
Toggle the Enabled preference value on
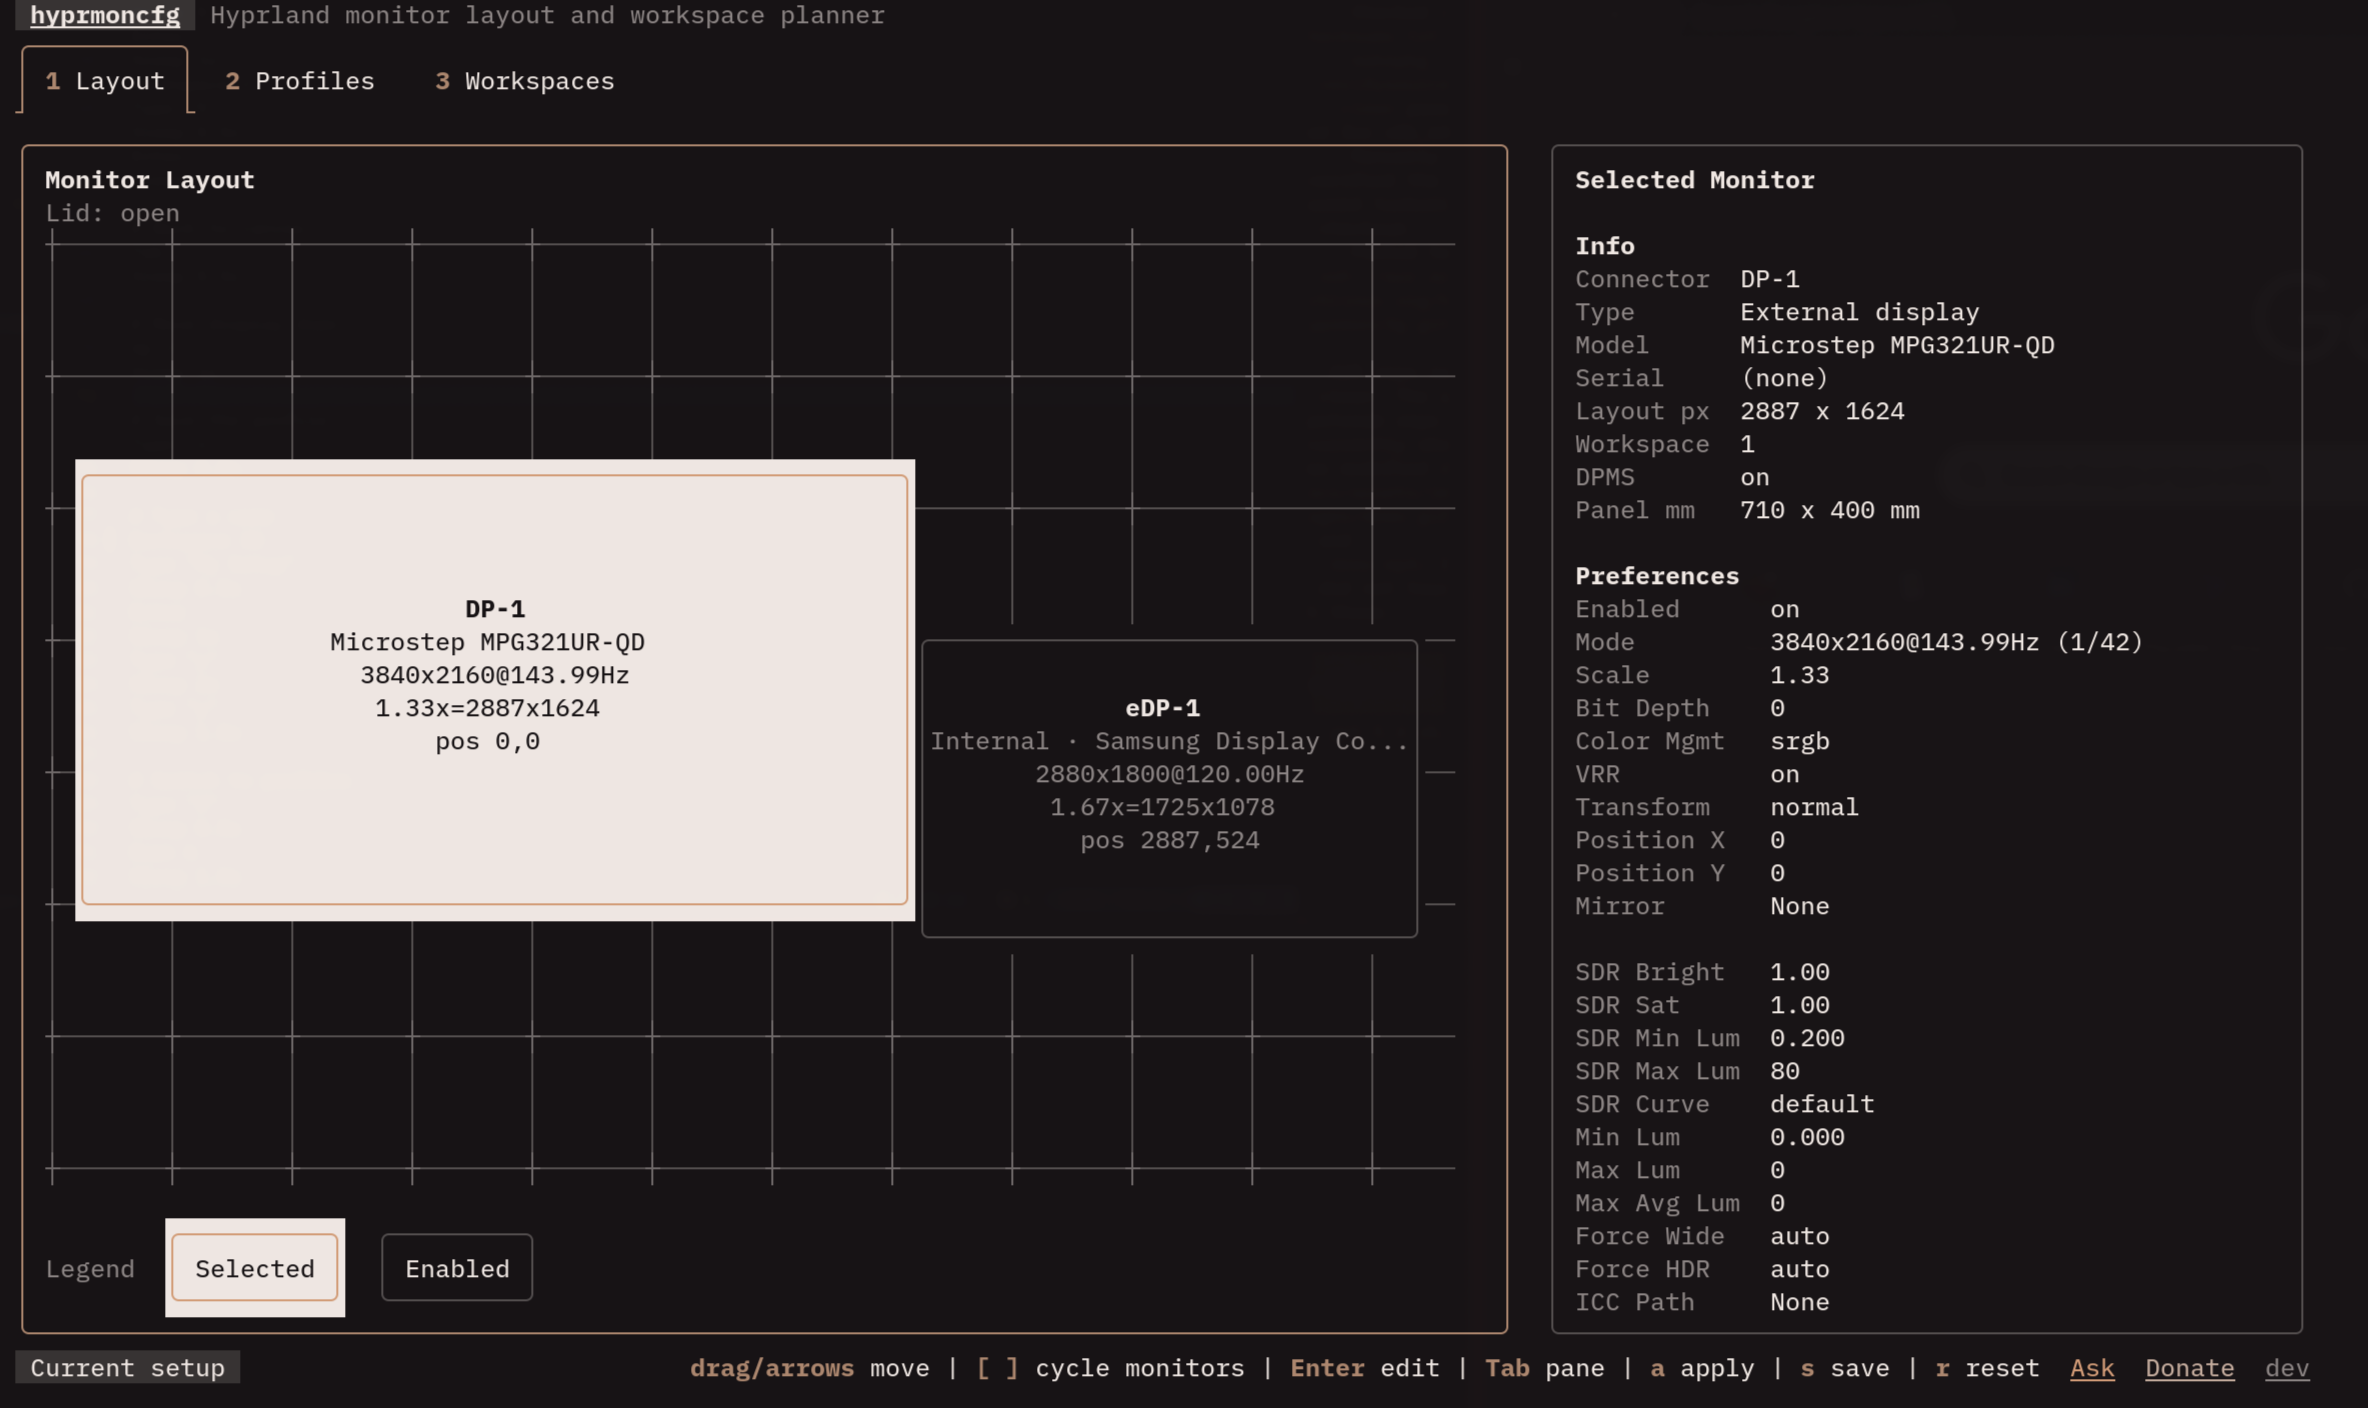1785,609
